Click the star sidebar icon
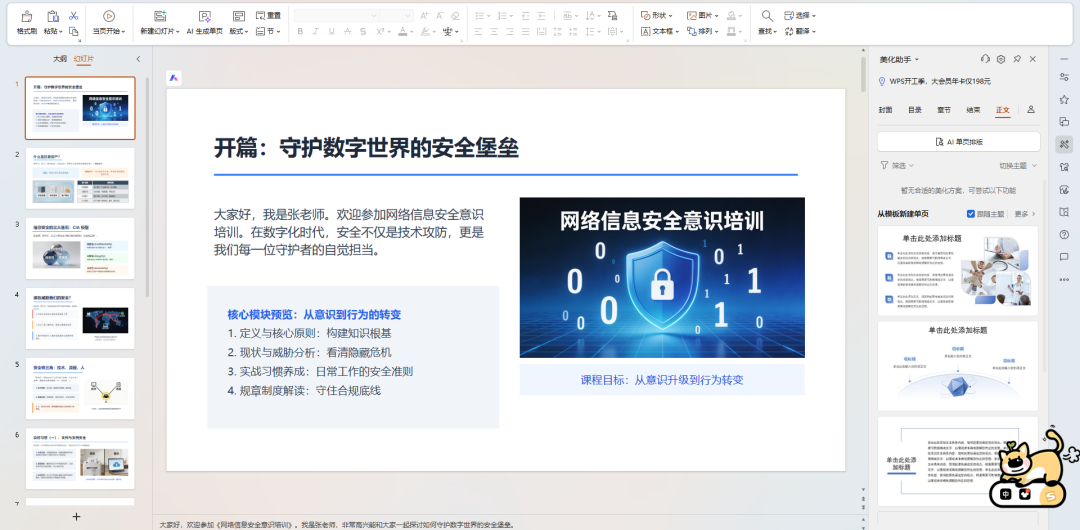 coord(1064,99)
